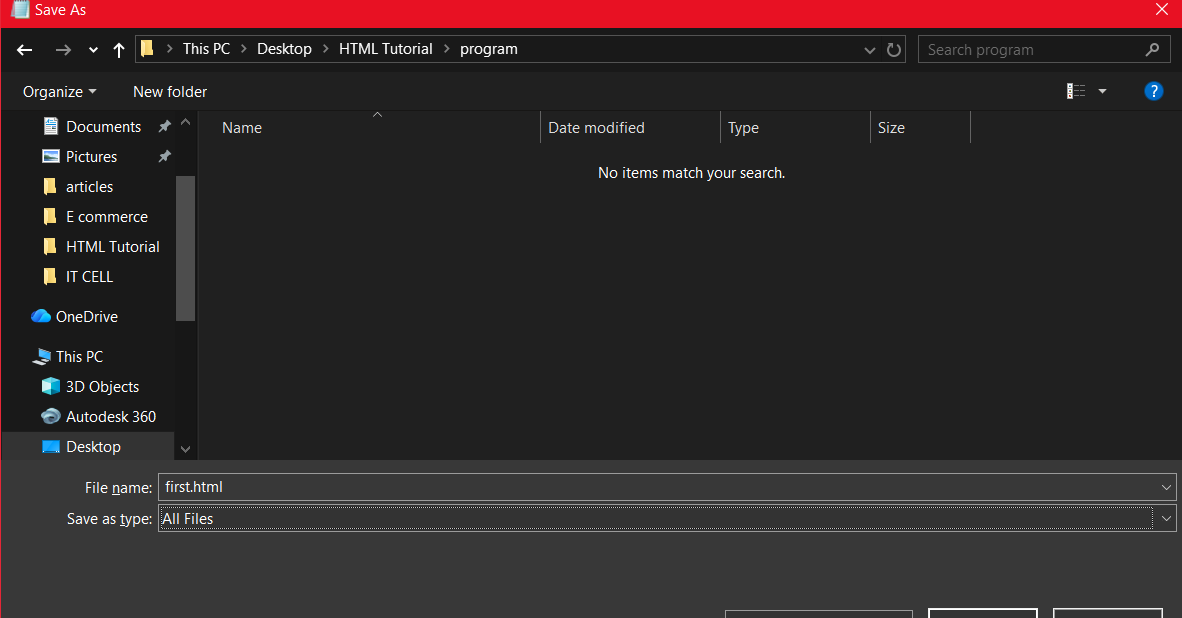Select the IT CELL folder
The image size is (1182, 618).
89,277
